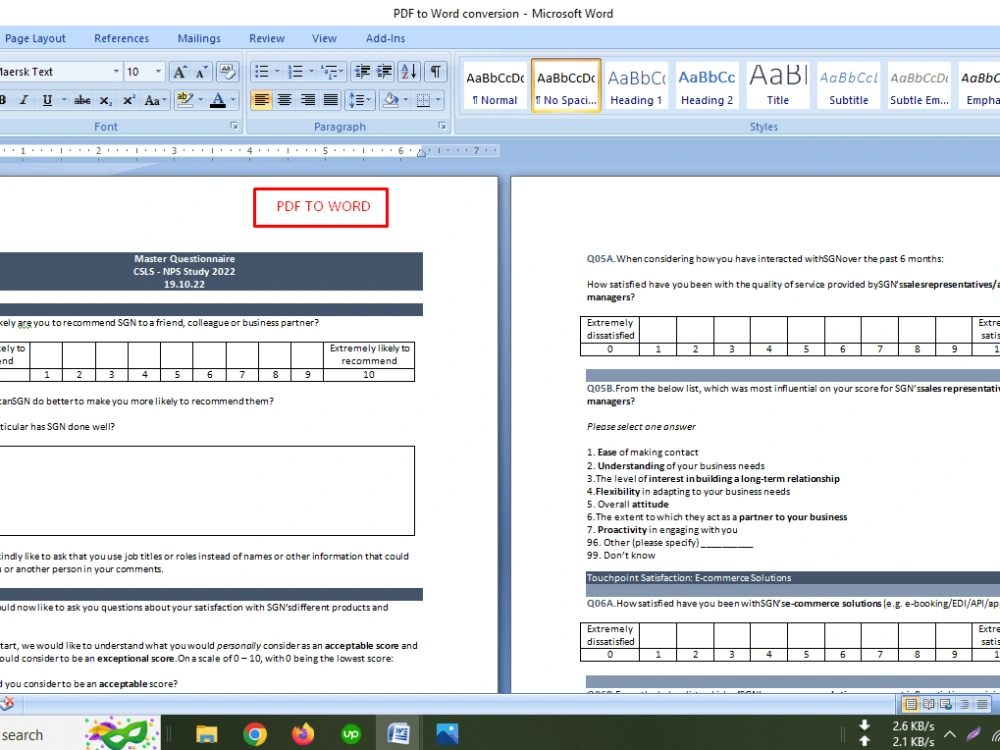
Task: Open the References tab
Action: pos(121,38)
